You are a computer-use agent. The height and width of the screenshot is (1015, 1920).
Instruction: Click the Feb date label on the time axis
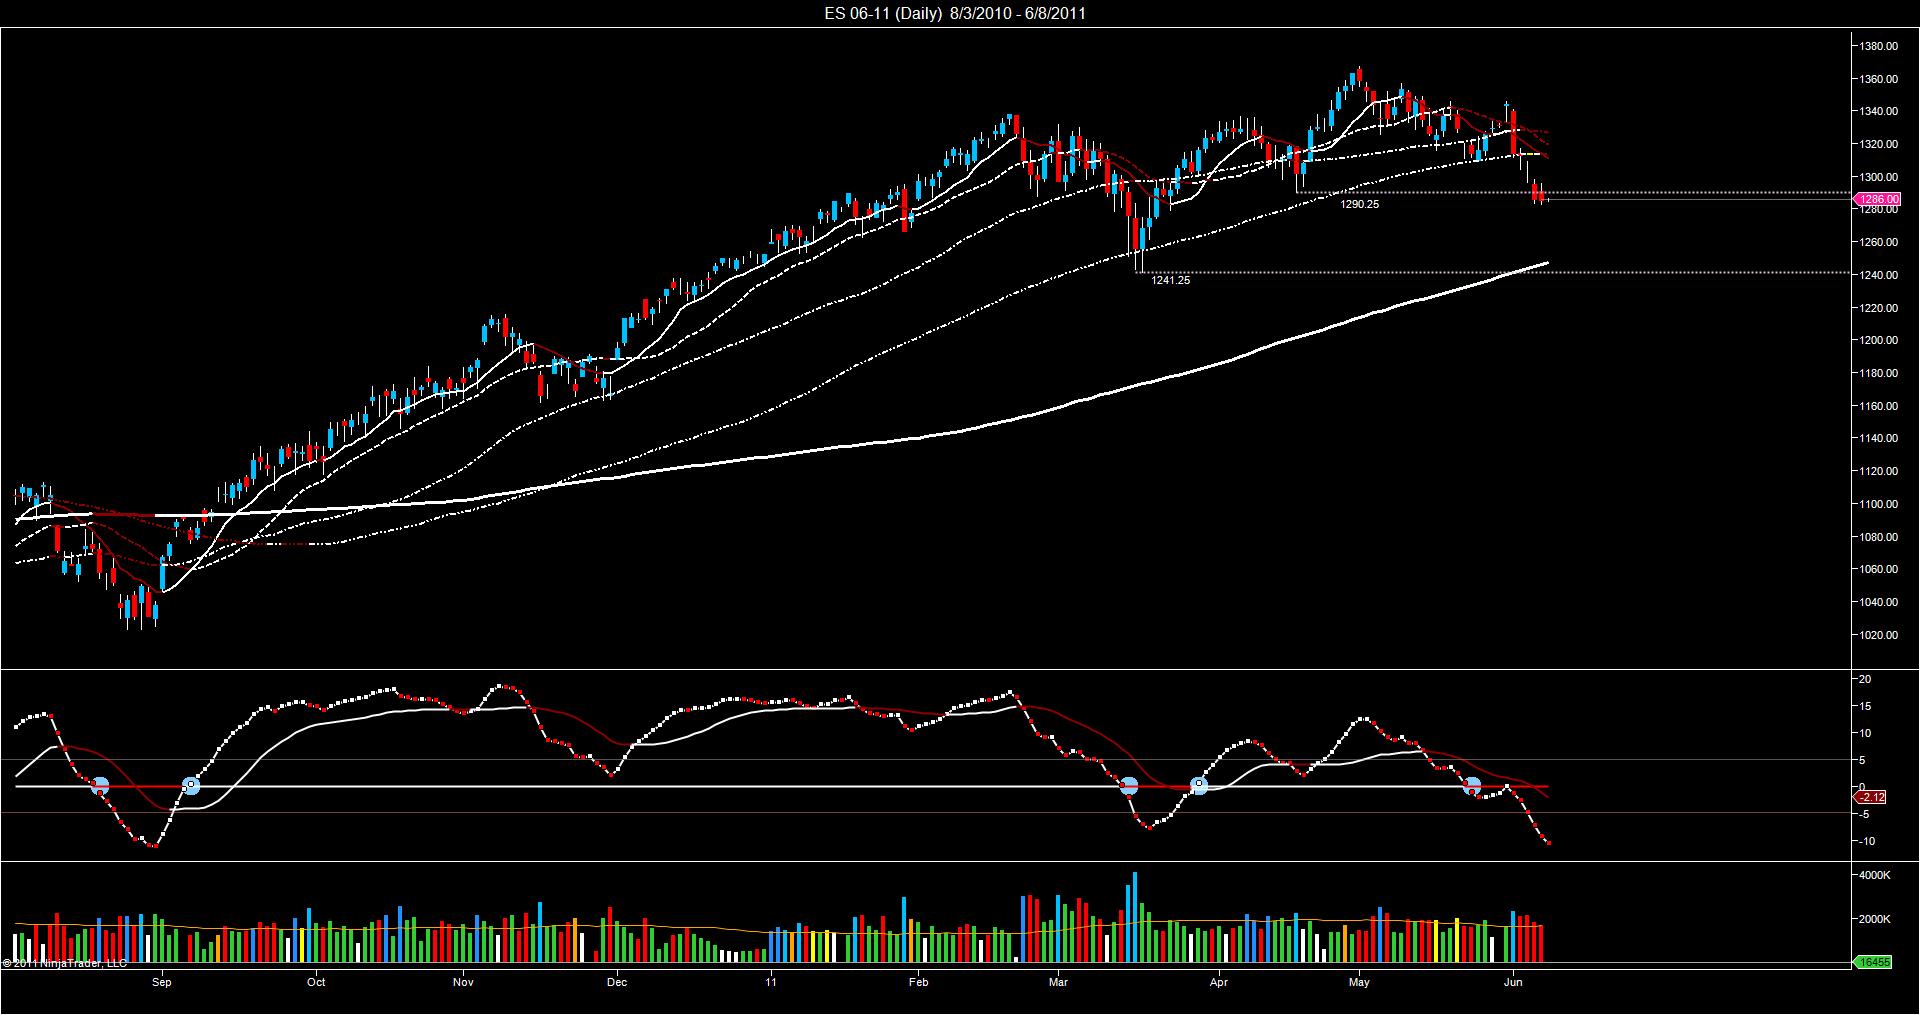click(919, 982)
